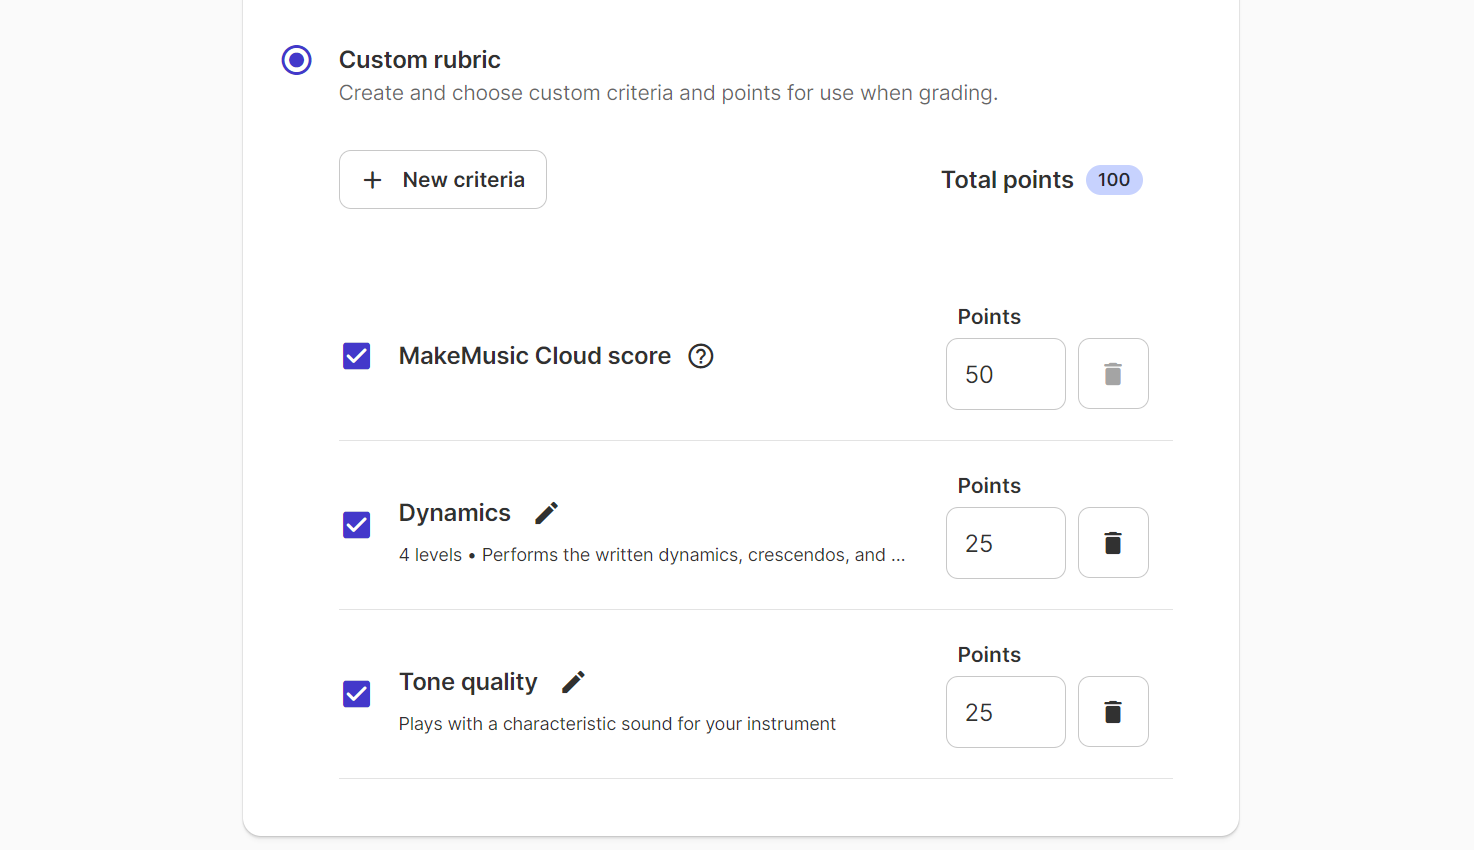The image size is (1474, 850).
Task: Uncheck the Dynamics criteria checkbox
Action: [x=357, y=525]
